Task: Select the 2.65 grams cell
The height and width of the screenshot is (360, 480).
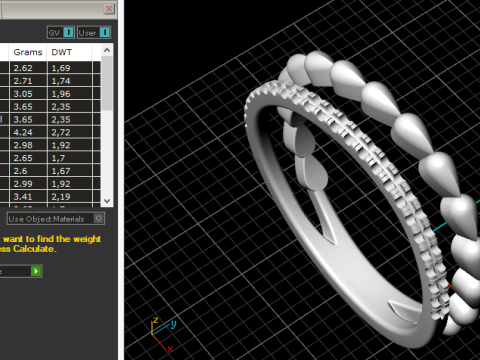Action: coord(28,158)
